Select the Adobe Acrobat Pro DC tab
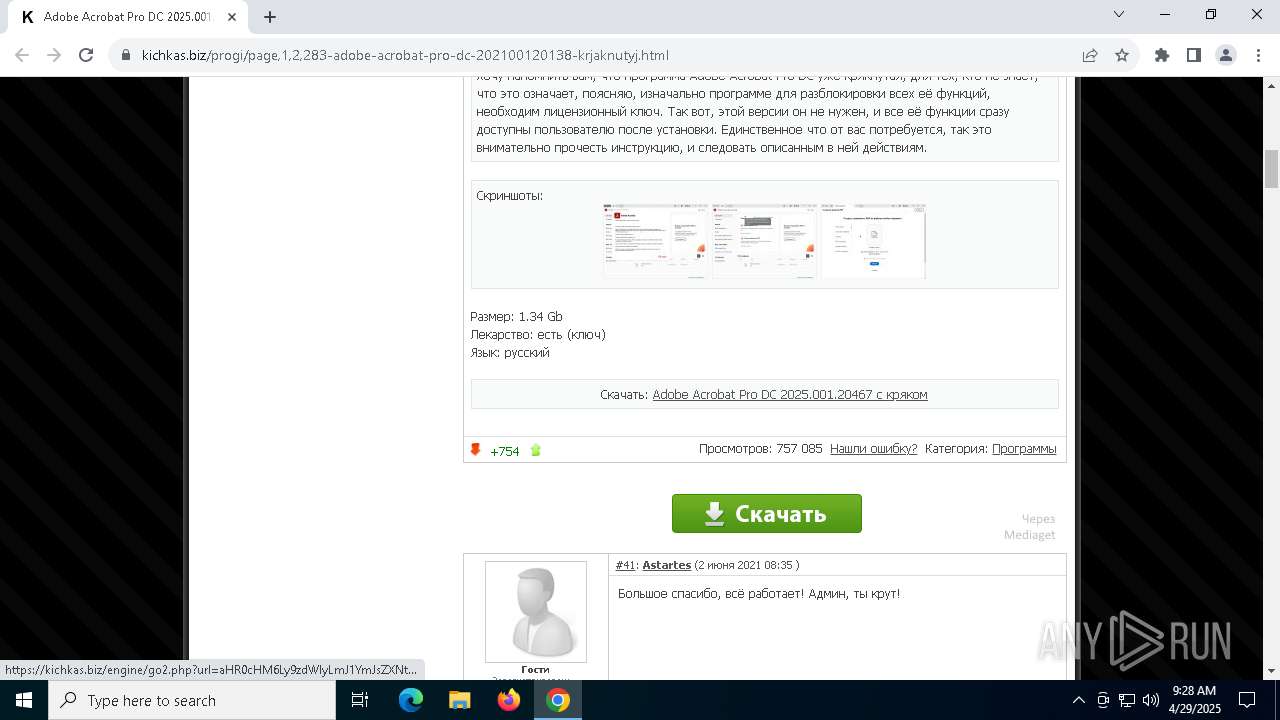Image resolution: width=1280 pixels, height=720 pixels. point(128,17)
